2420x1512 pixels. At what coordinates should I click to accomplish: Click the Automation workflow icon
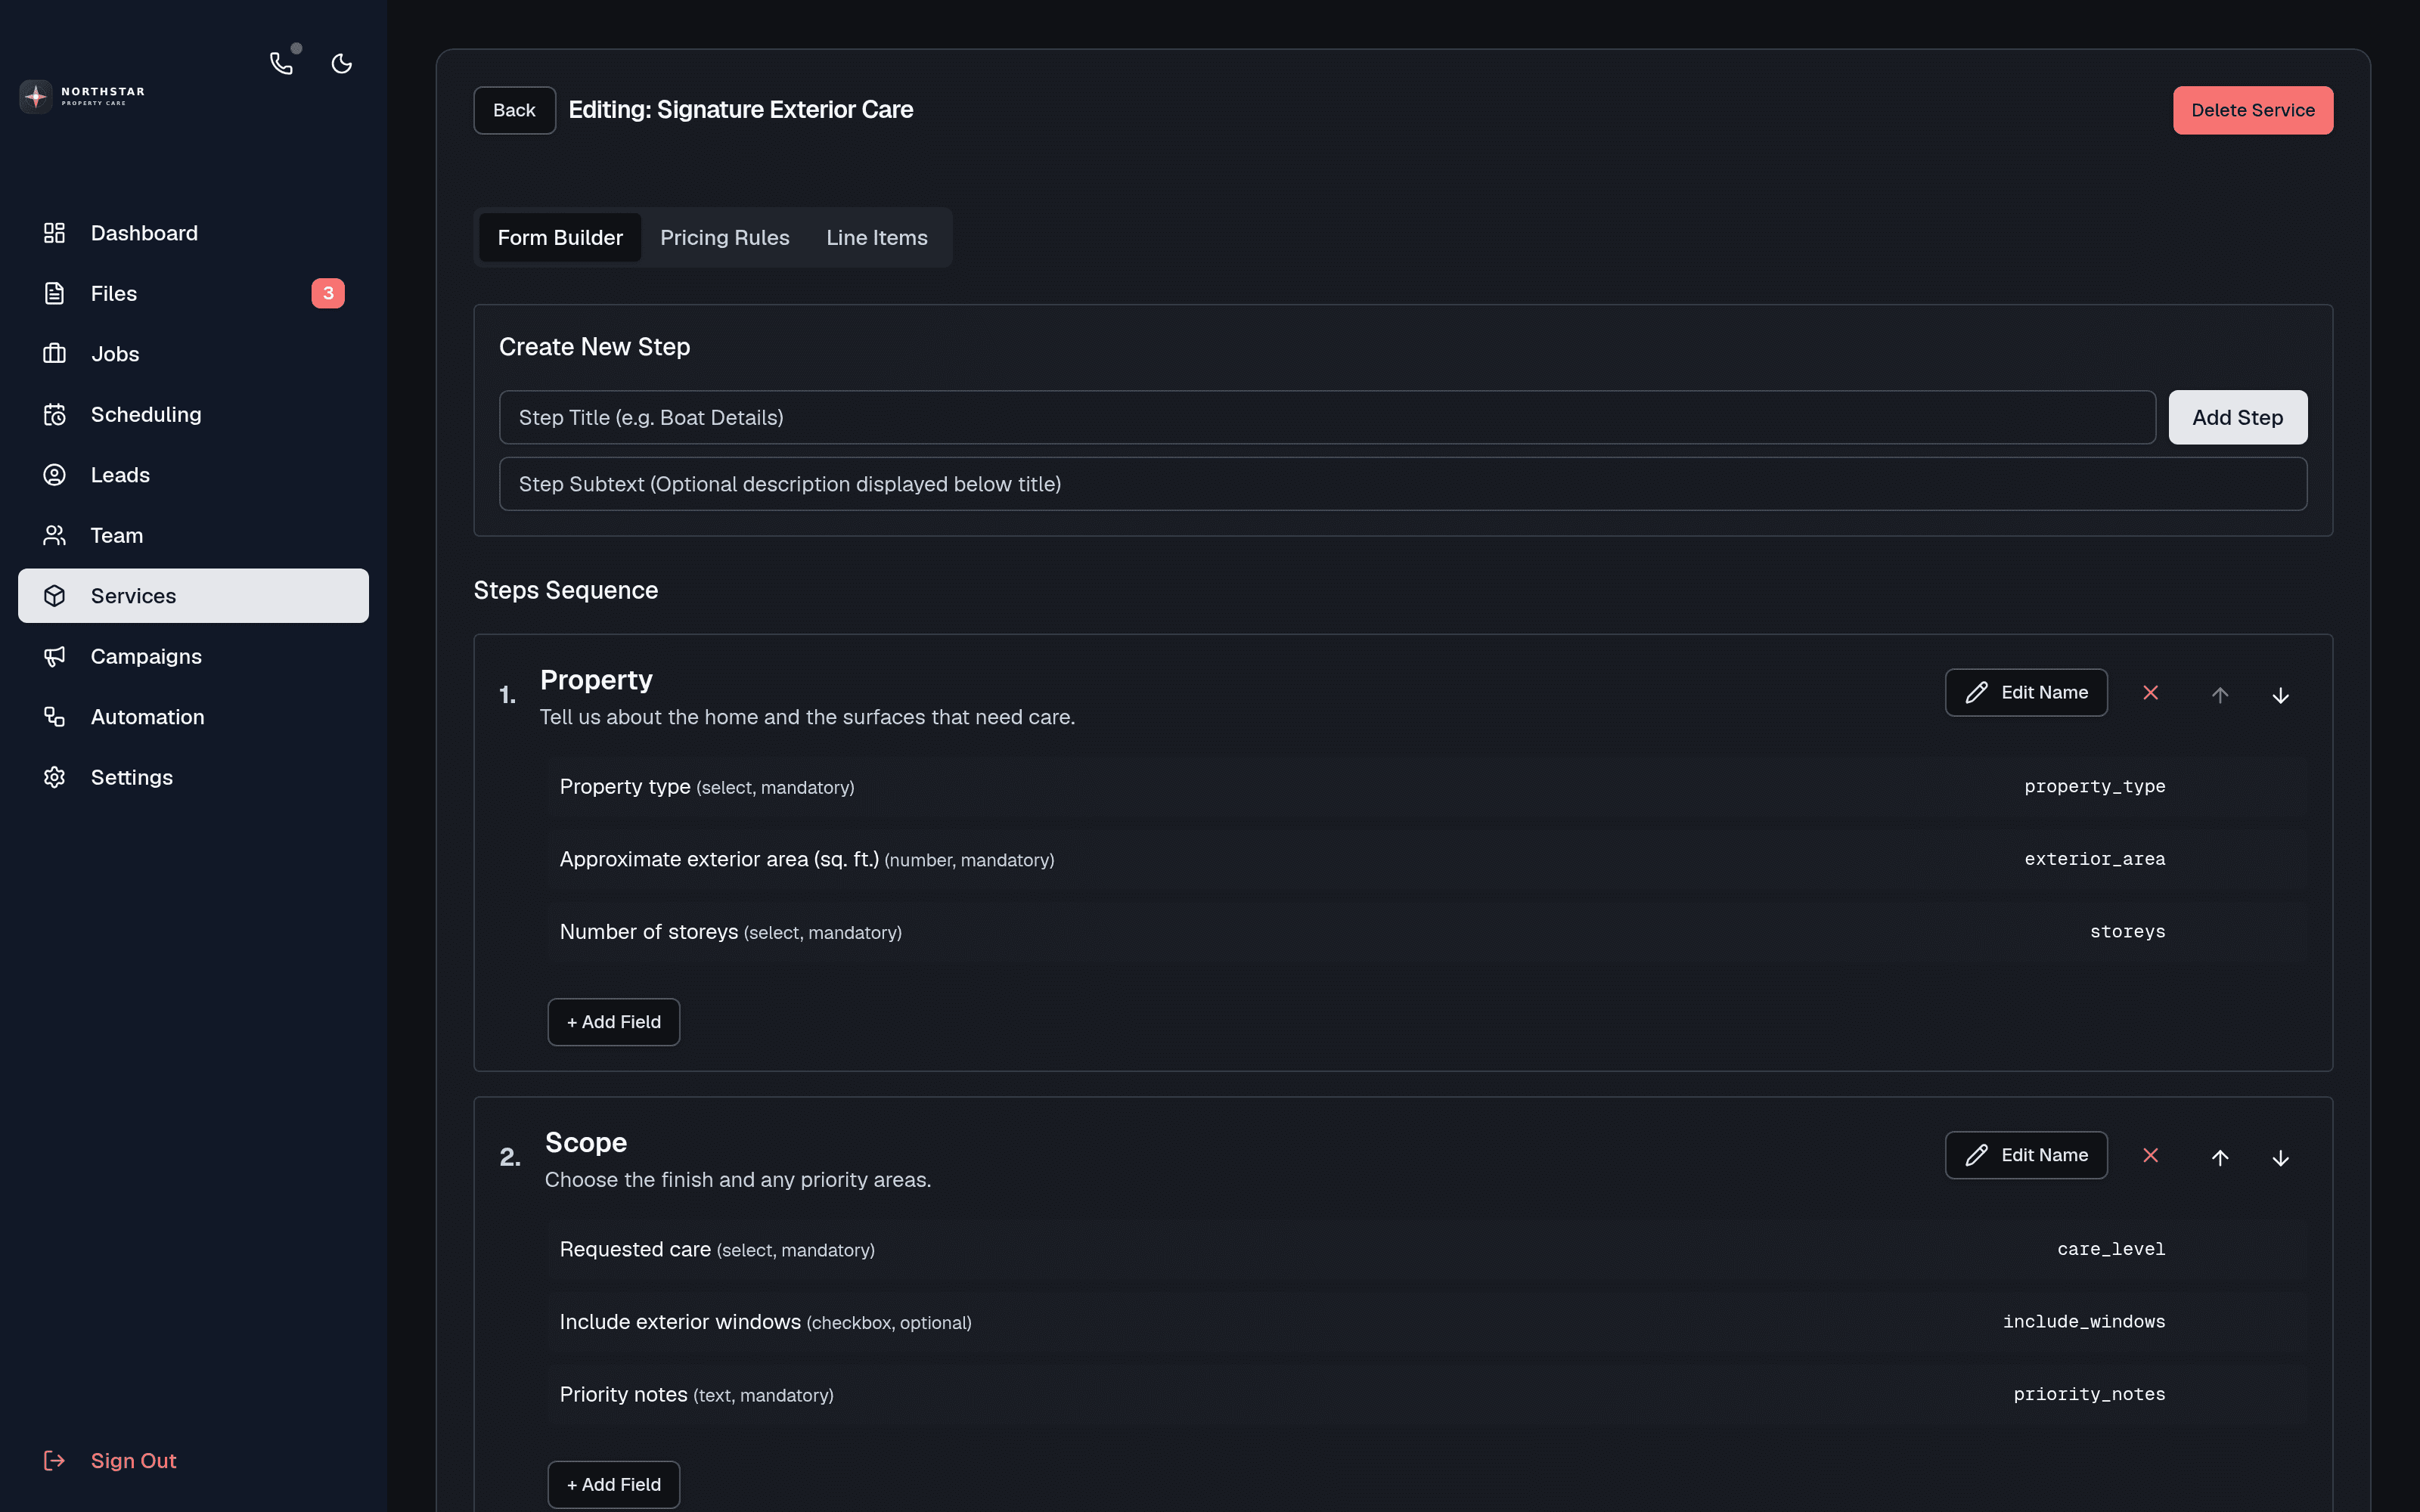click(54, 717)
